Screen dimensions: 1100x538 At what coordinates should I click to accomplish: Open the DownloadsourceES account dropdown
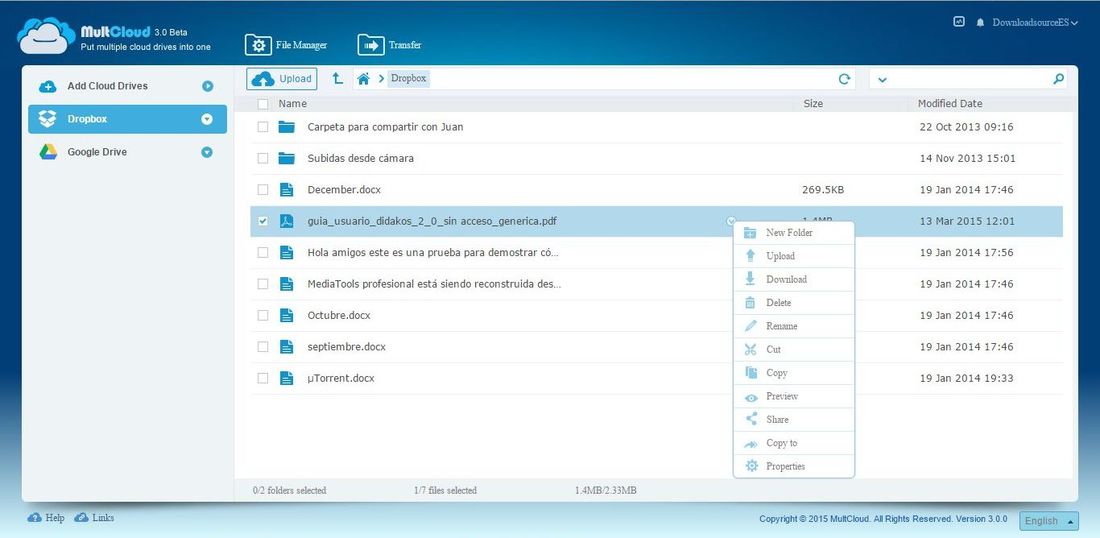coord(1035,22)
